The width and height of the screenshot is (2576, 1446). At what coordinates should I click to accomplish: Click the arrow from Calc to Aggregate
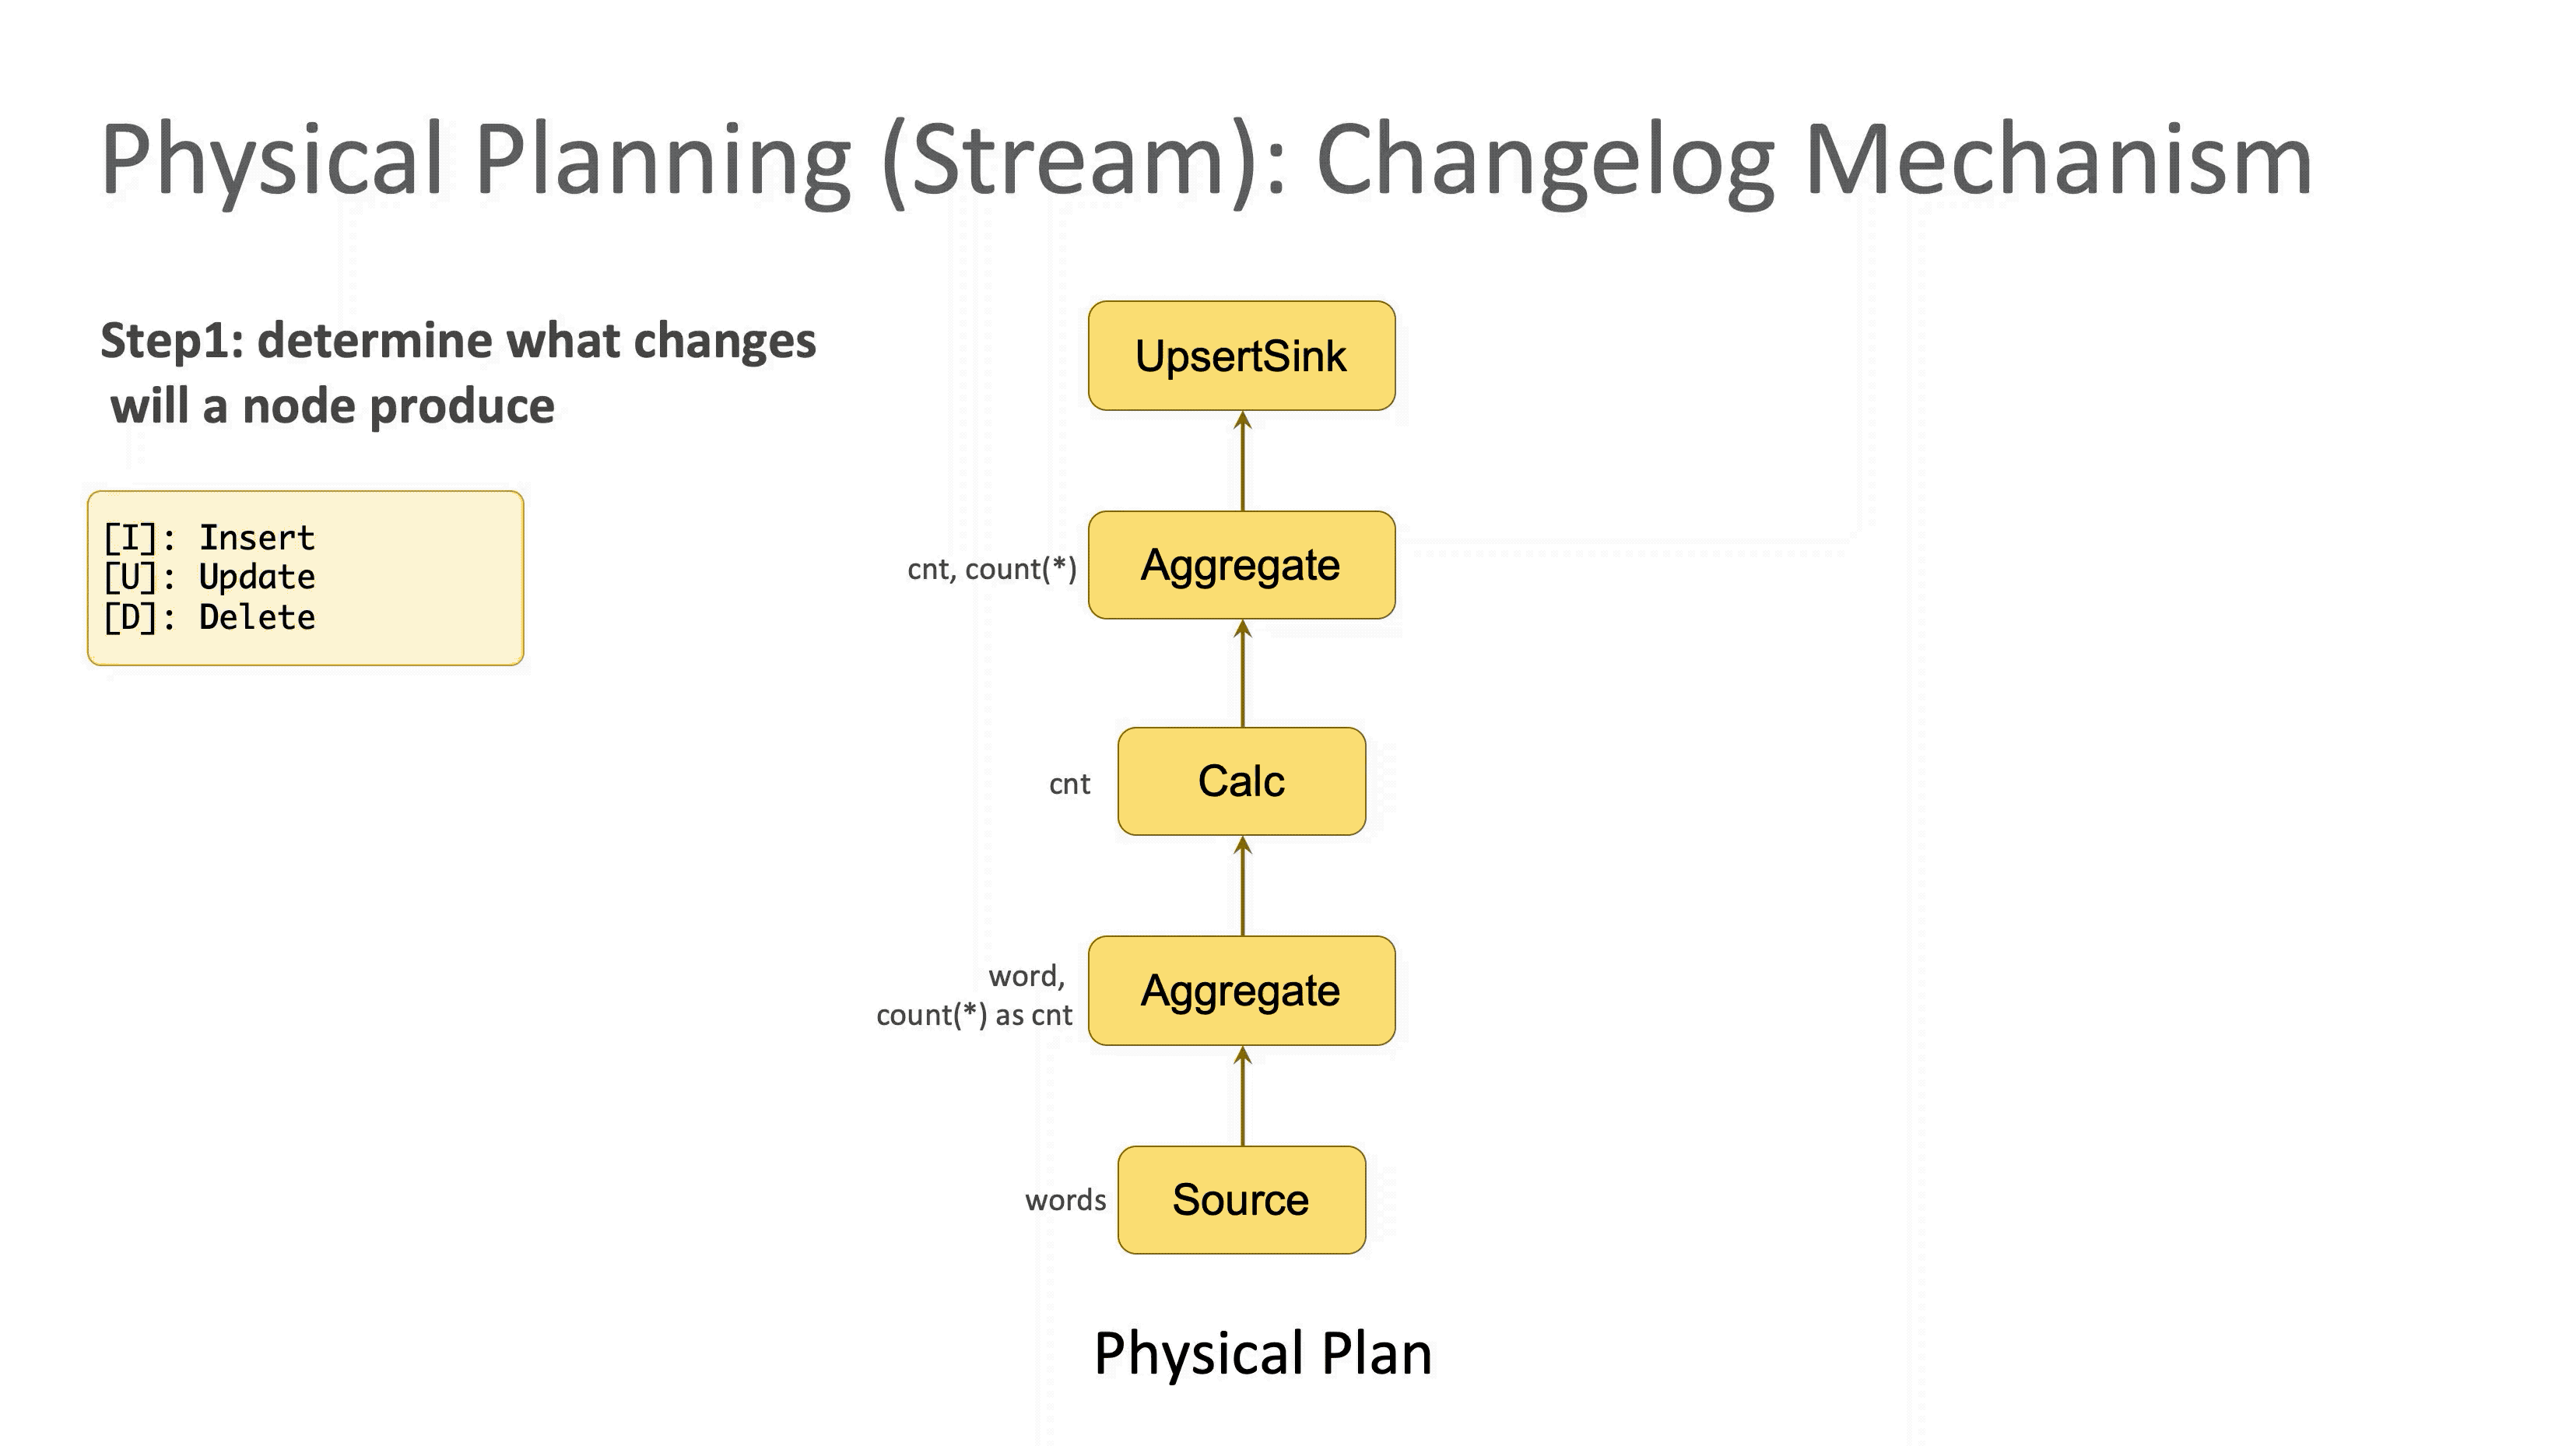click(1242, 673)
